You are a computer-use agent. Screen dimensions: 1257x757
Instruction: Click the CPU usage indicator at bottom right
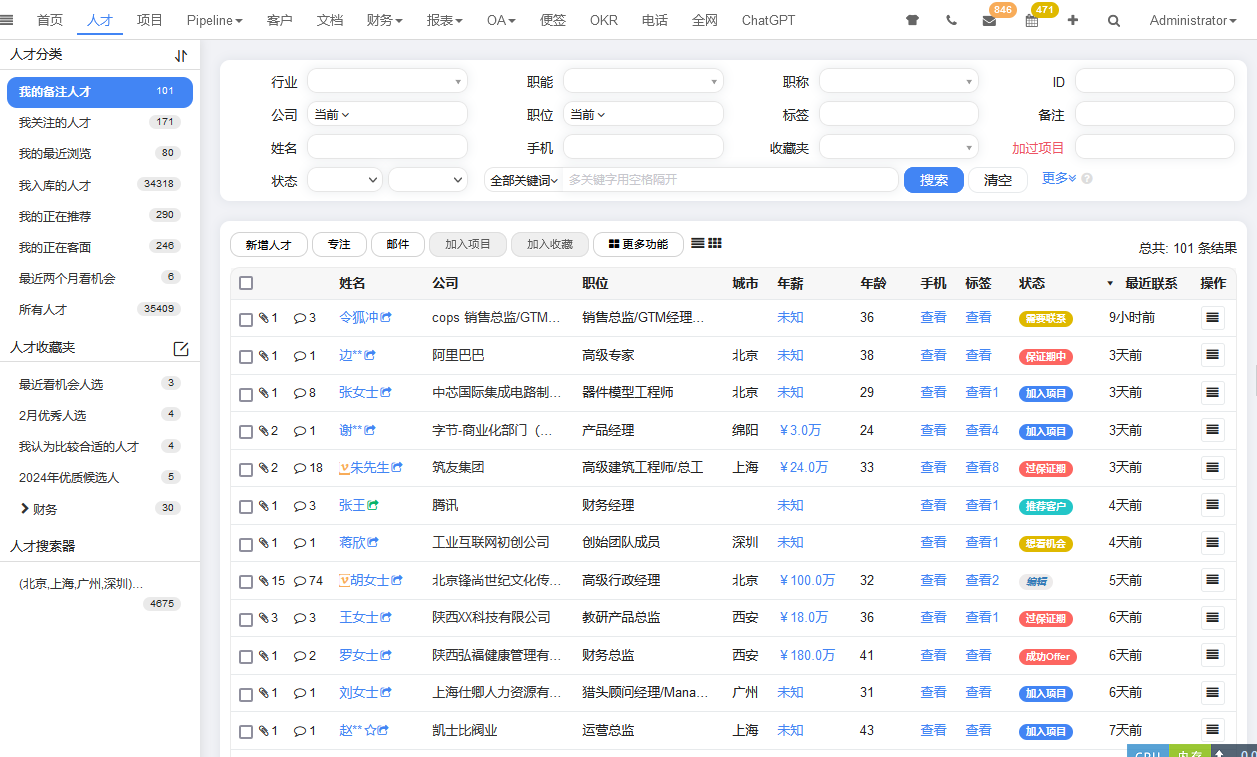pyautogui.click(x=1147, y=752)
